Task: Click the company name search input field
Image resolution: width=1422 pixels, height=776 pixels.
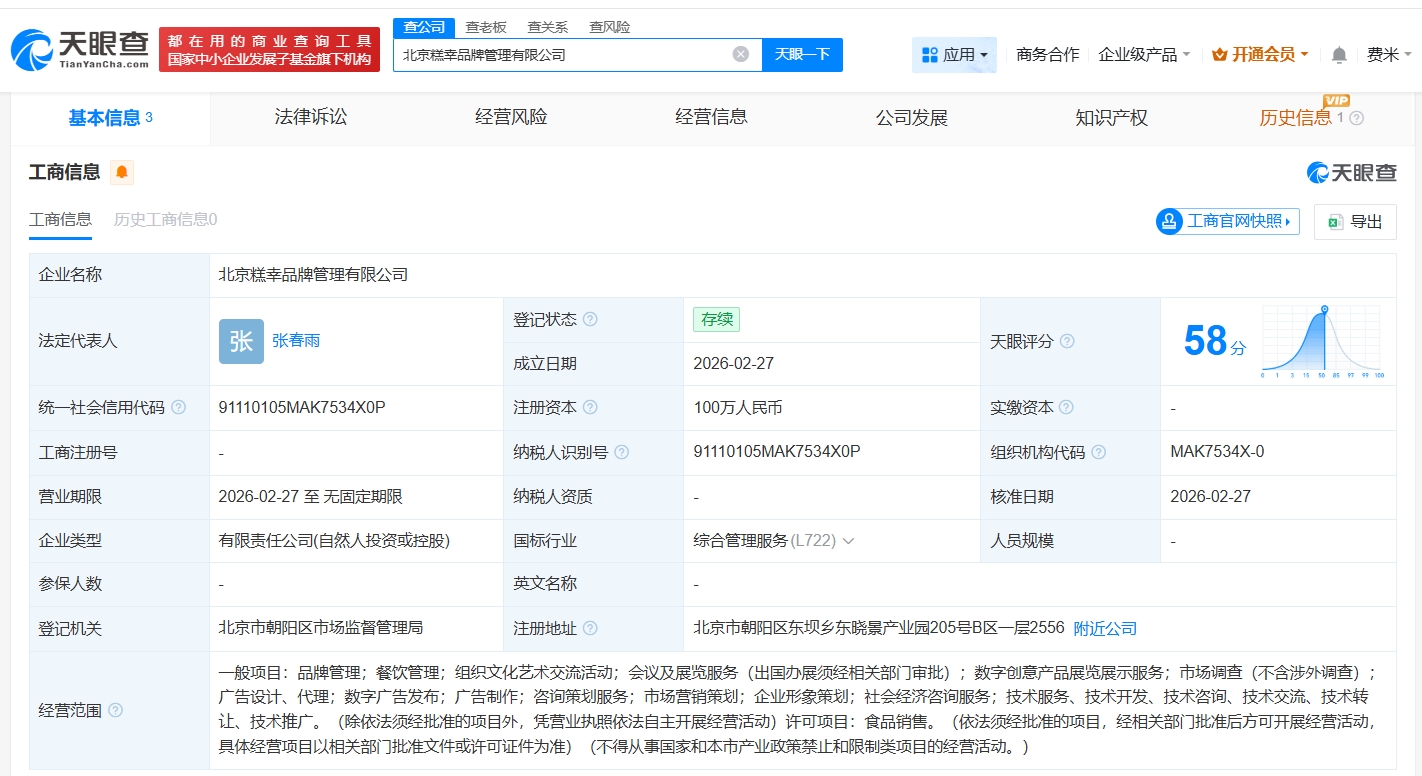Action: [x=560, y=55]
